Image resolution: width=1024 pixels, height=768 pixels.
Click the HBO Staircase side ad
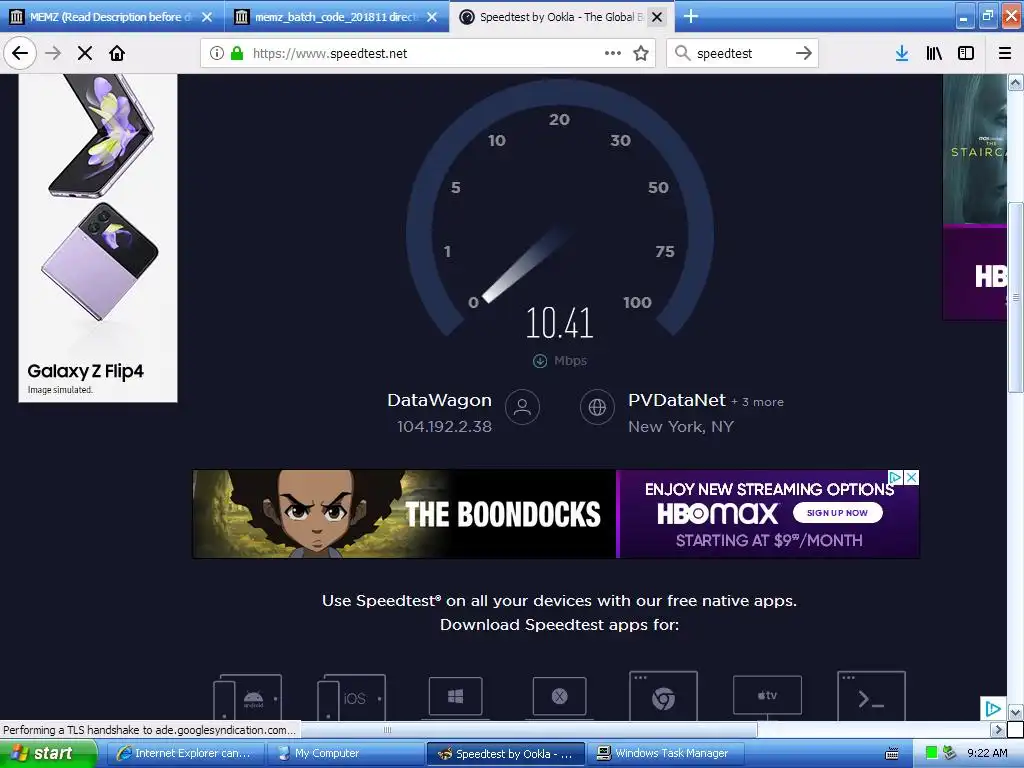tap(974, 197)
